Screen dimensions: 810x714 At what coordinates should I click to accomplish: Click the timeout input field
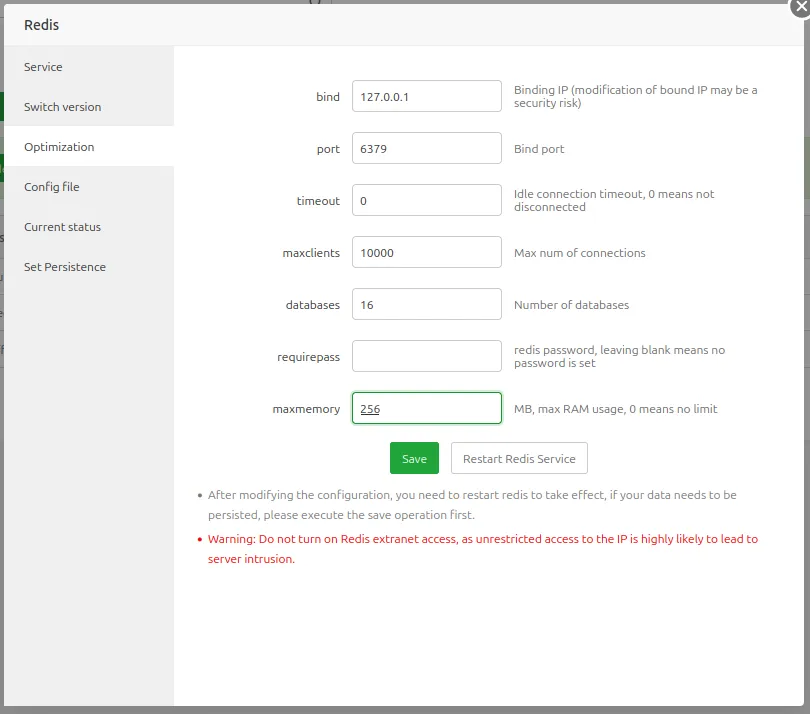pos(427,200)
